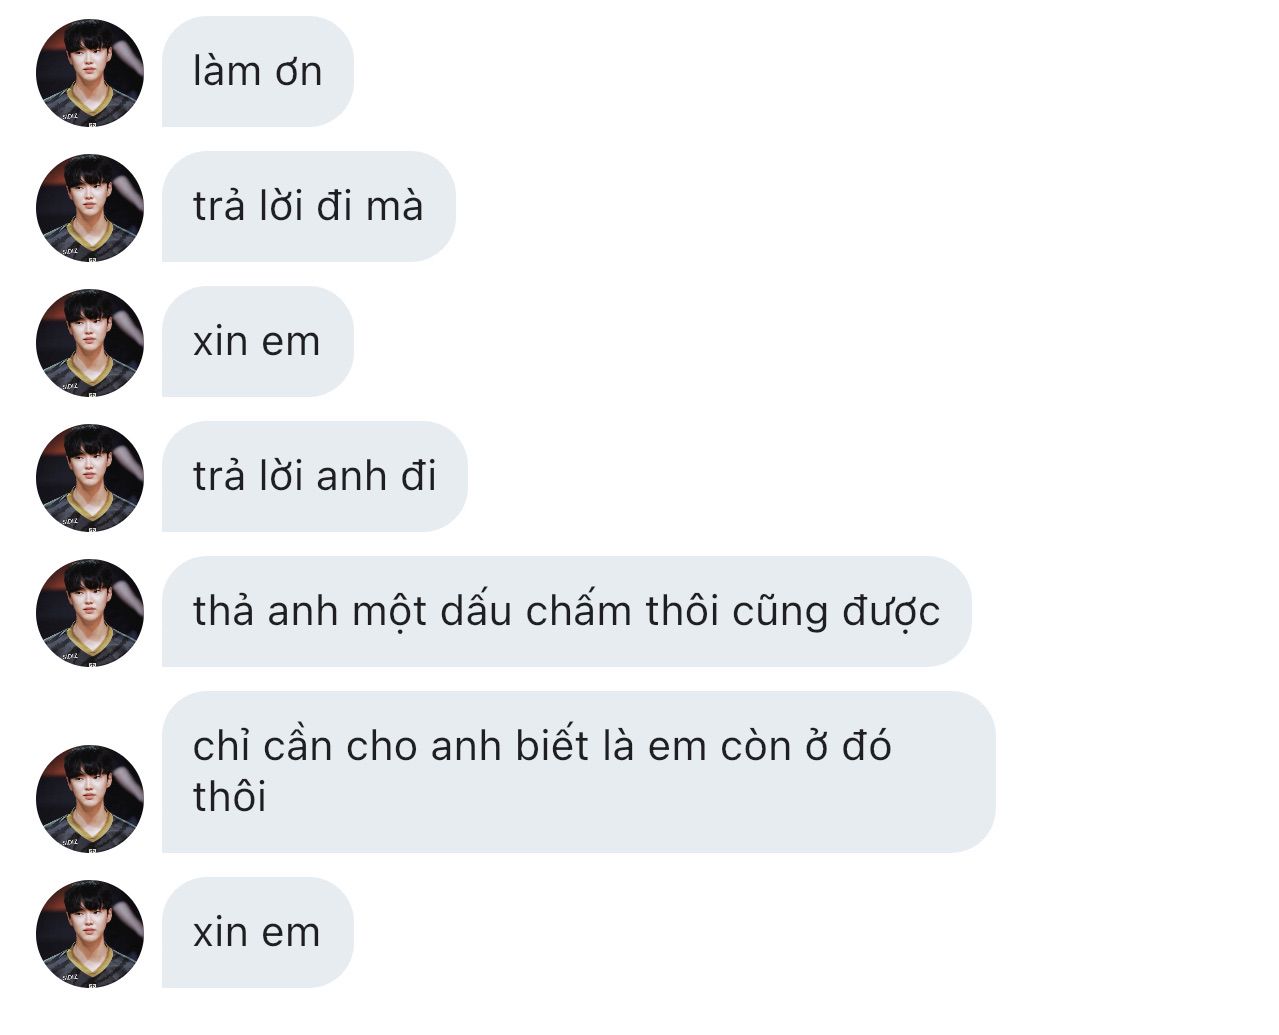Select the "làm ơn" message bubble
The width and height of the screenshot is (1279, 1035).
(258, 72)
